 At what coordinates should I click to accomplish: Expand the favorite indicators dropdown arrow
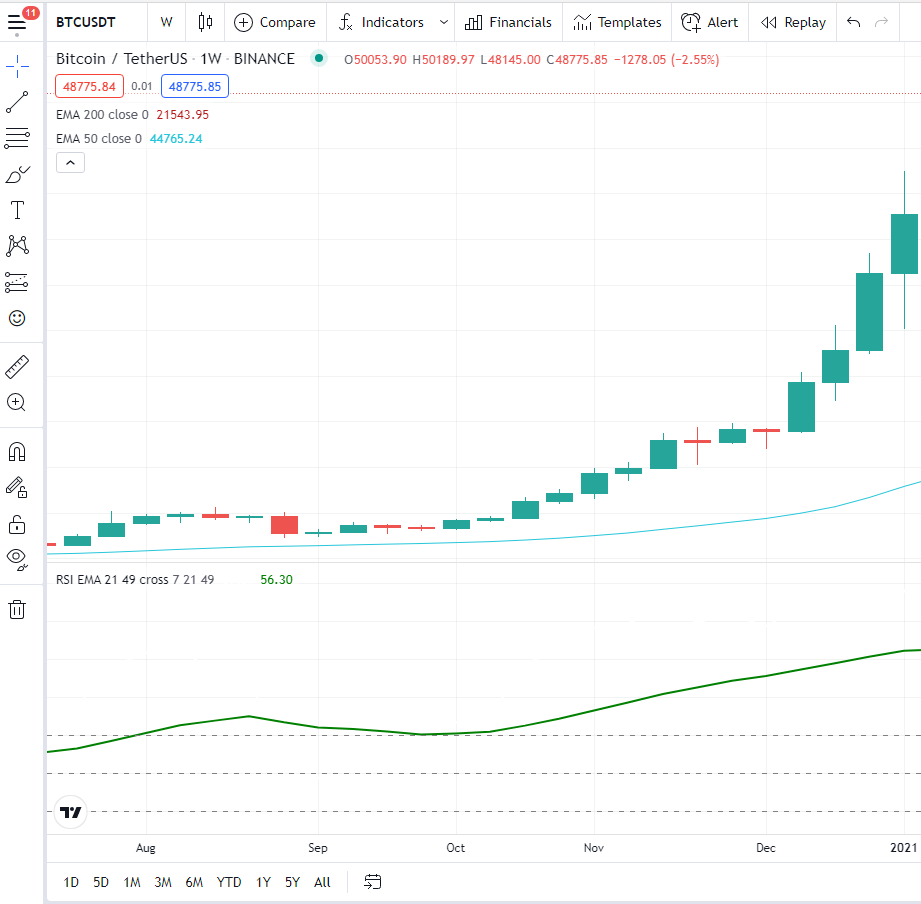coord(444,22)
